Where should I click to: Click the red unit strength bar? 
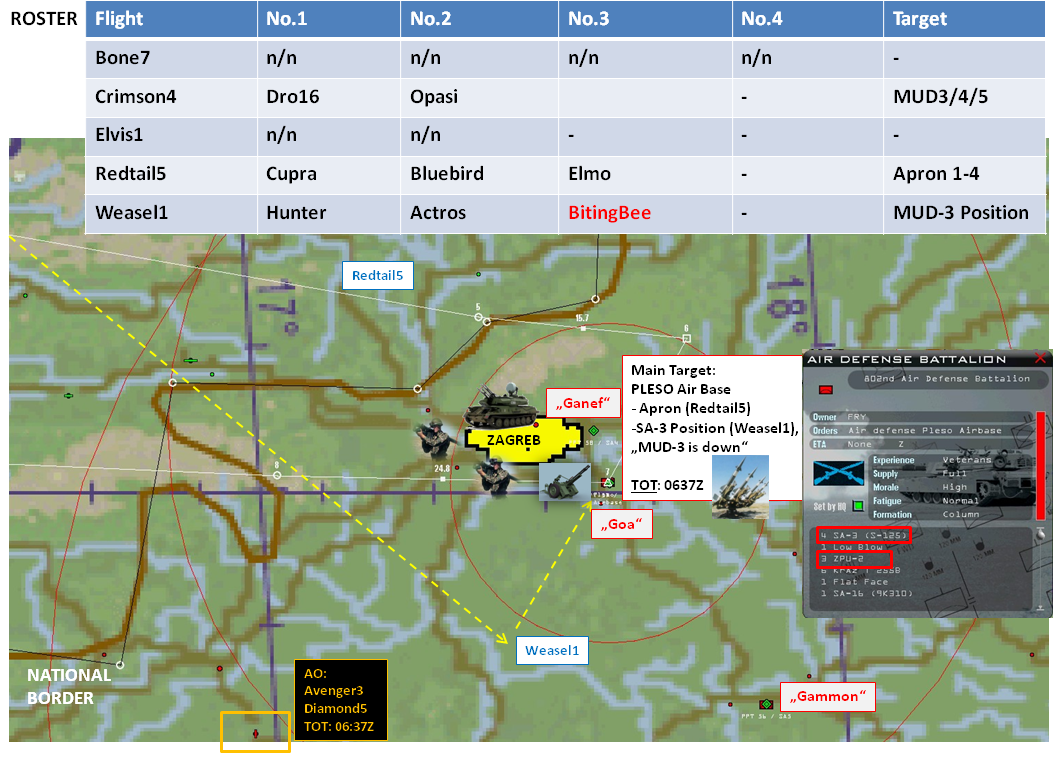[x=1041, y=466]
